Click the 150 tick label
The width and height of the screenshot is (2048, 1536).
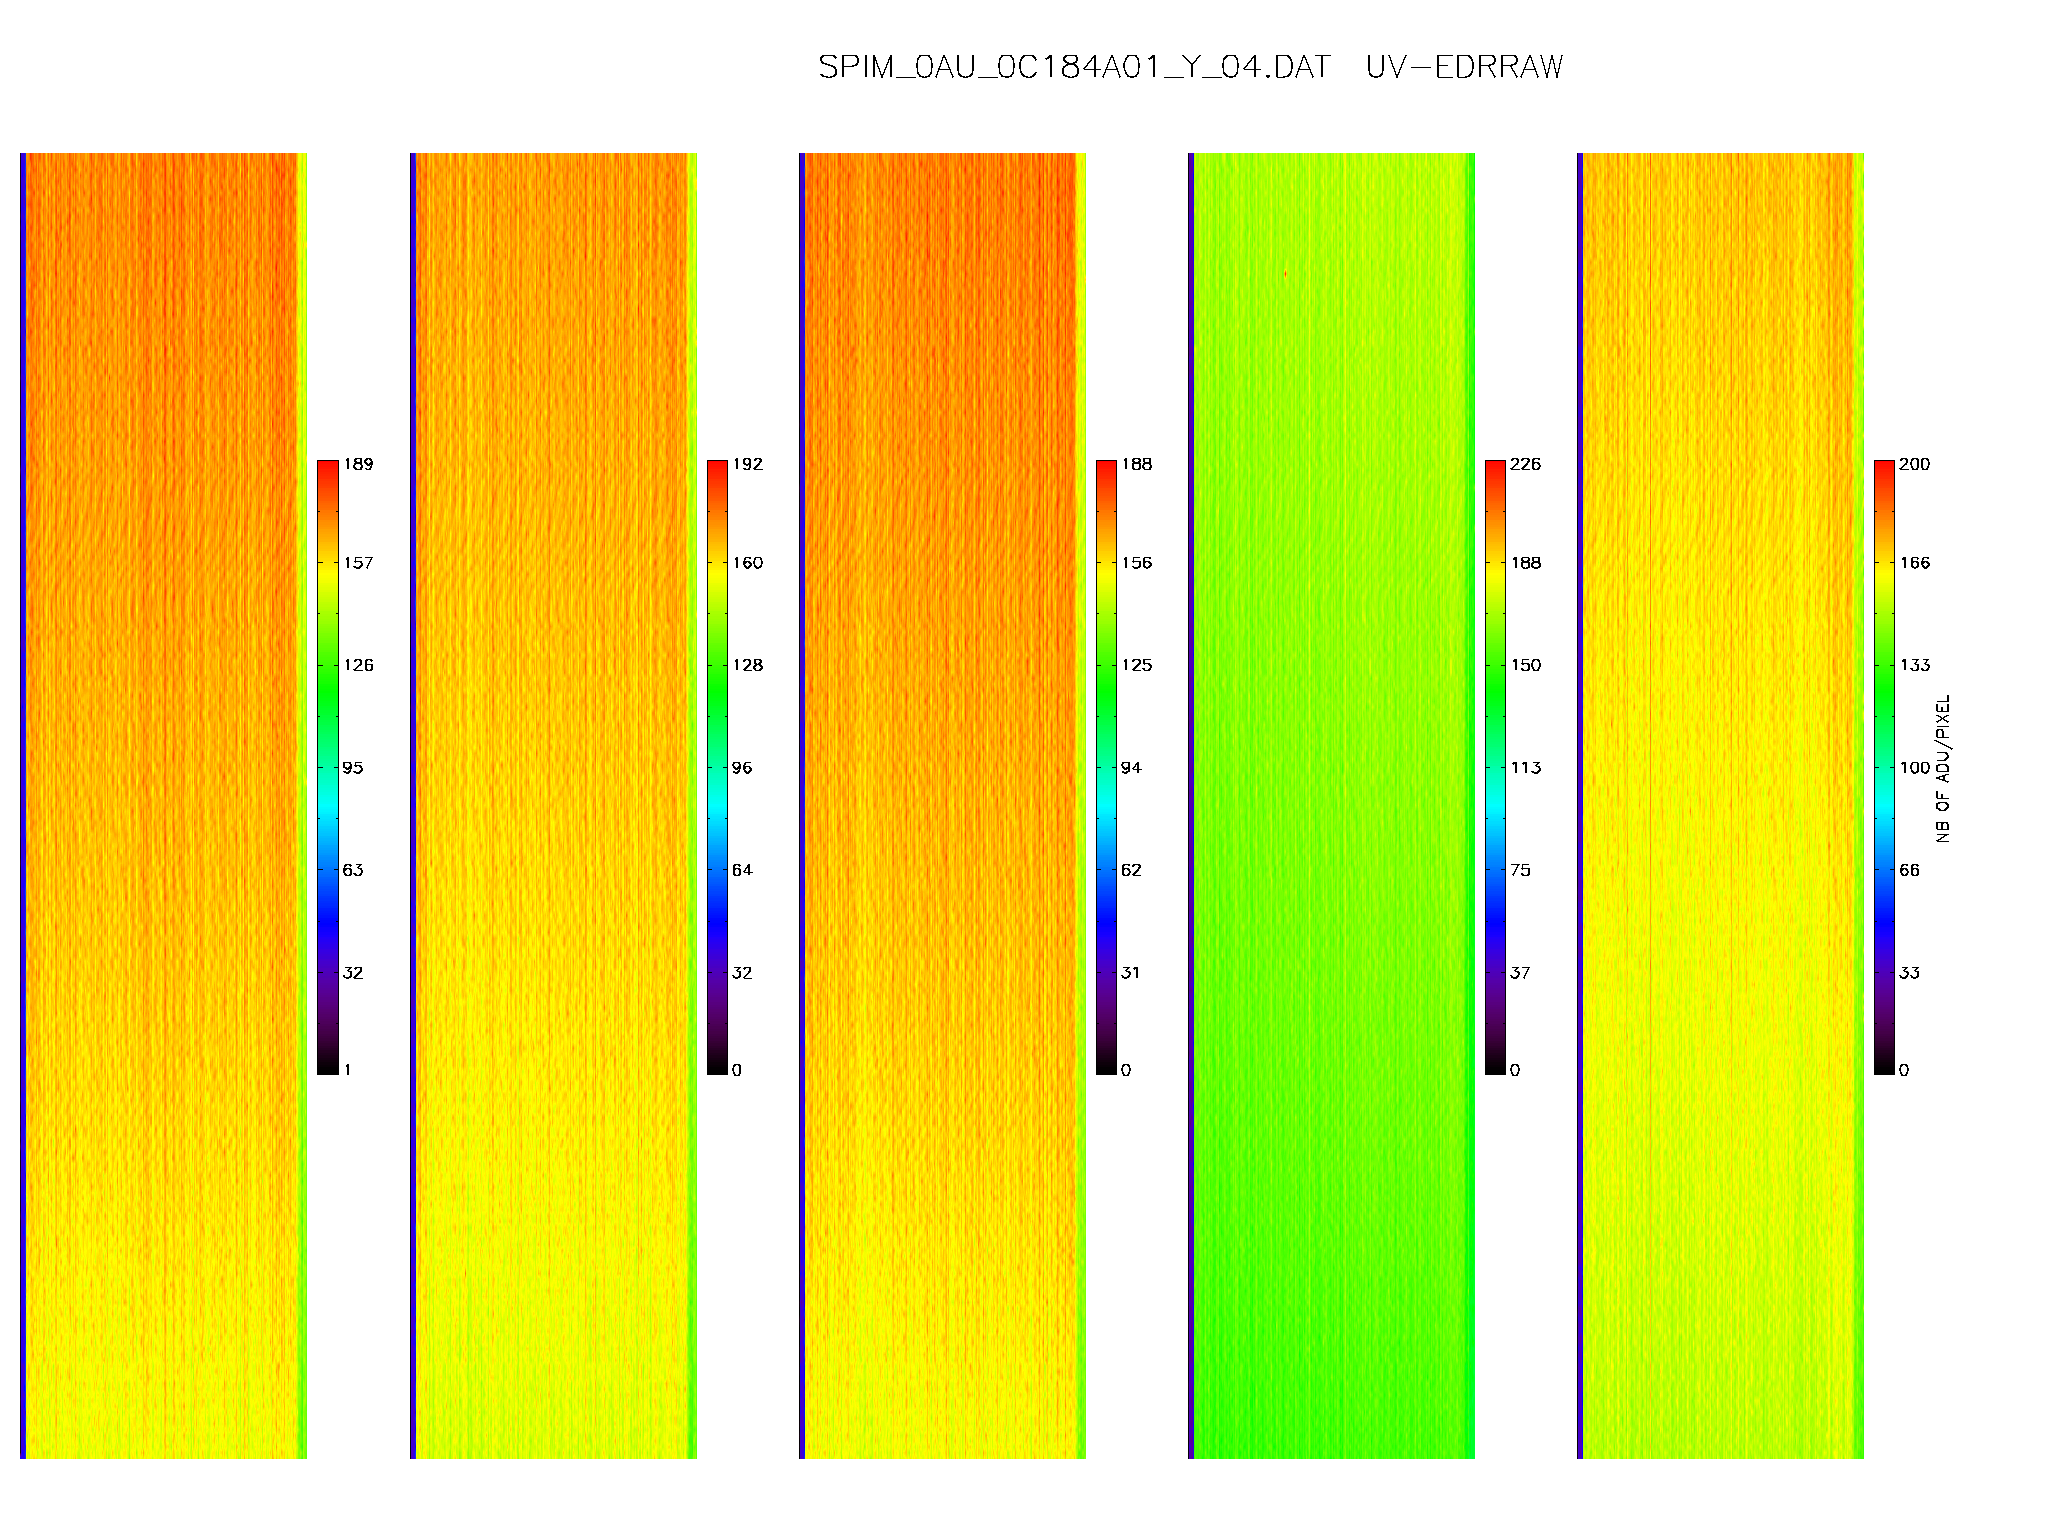click(1526, 665)
